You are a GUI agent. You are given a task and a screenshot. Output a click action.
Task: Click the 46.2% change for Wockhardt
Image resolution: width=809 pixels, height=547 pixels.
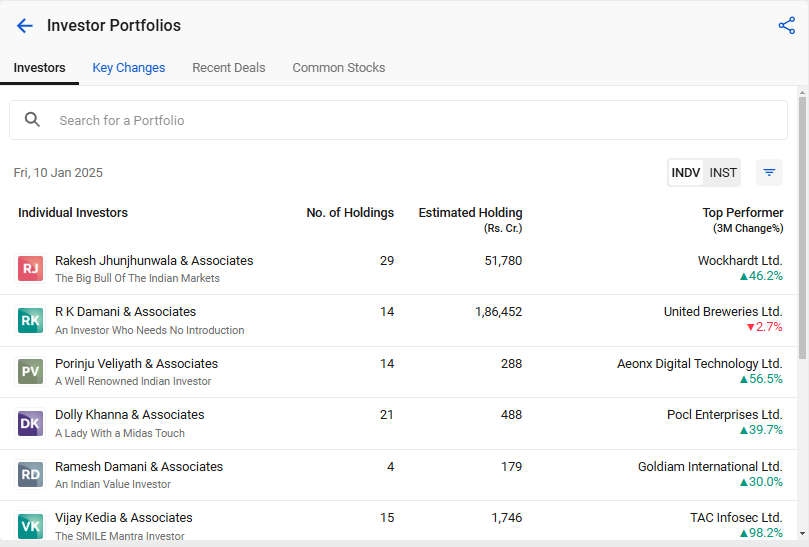pyautogui.click(x=761, y=276)
